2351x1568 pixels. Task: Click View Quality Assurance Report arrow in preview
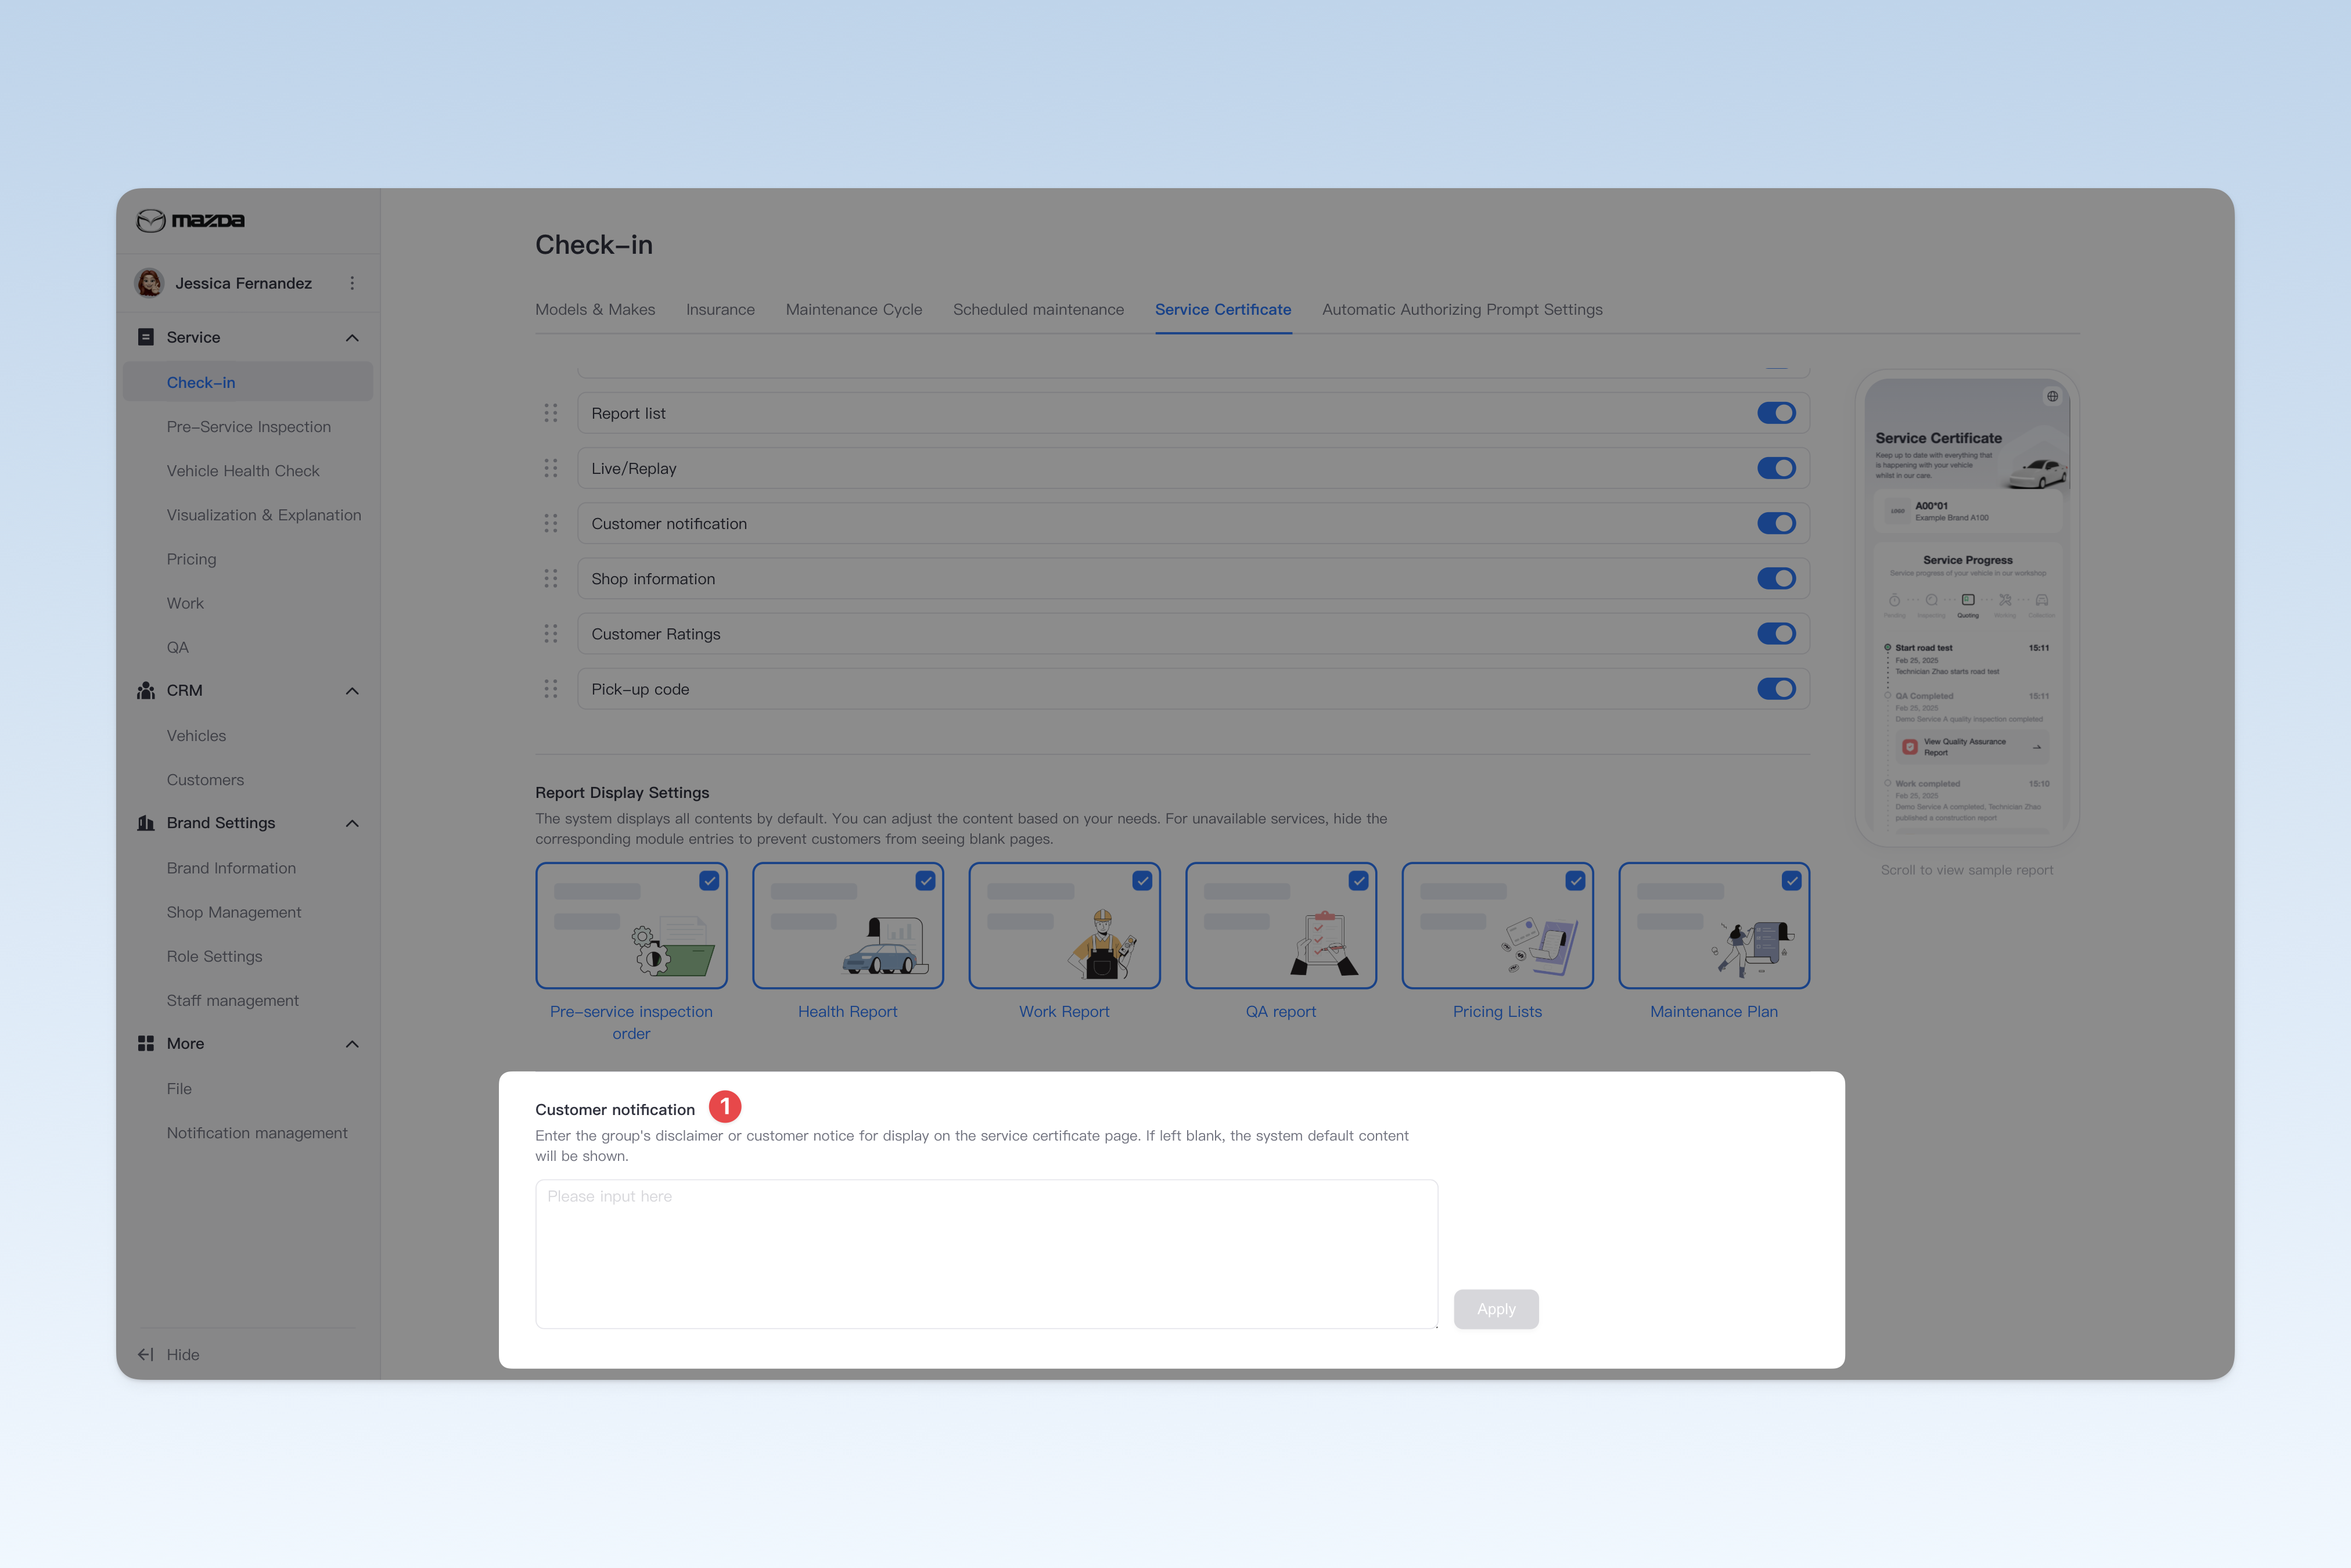pos(2037,747)
